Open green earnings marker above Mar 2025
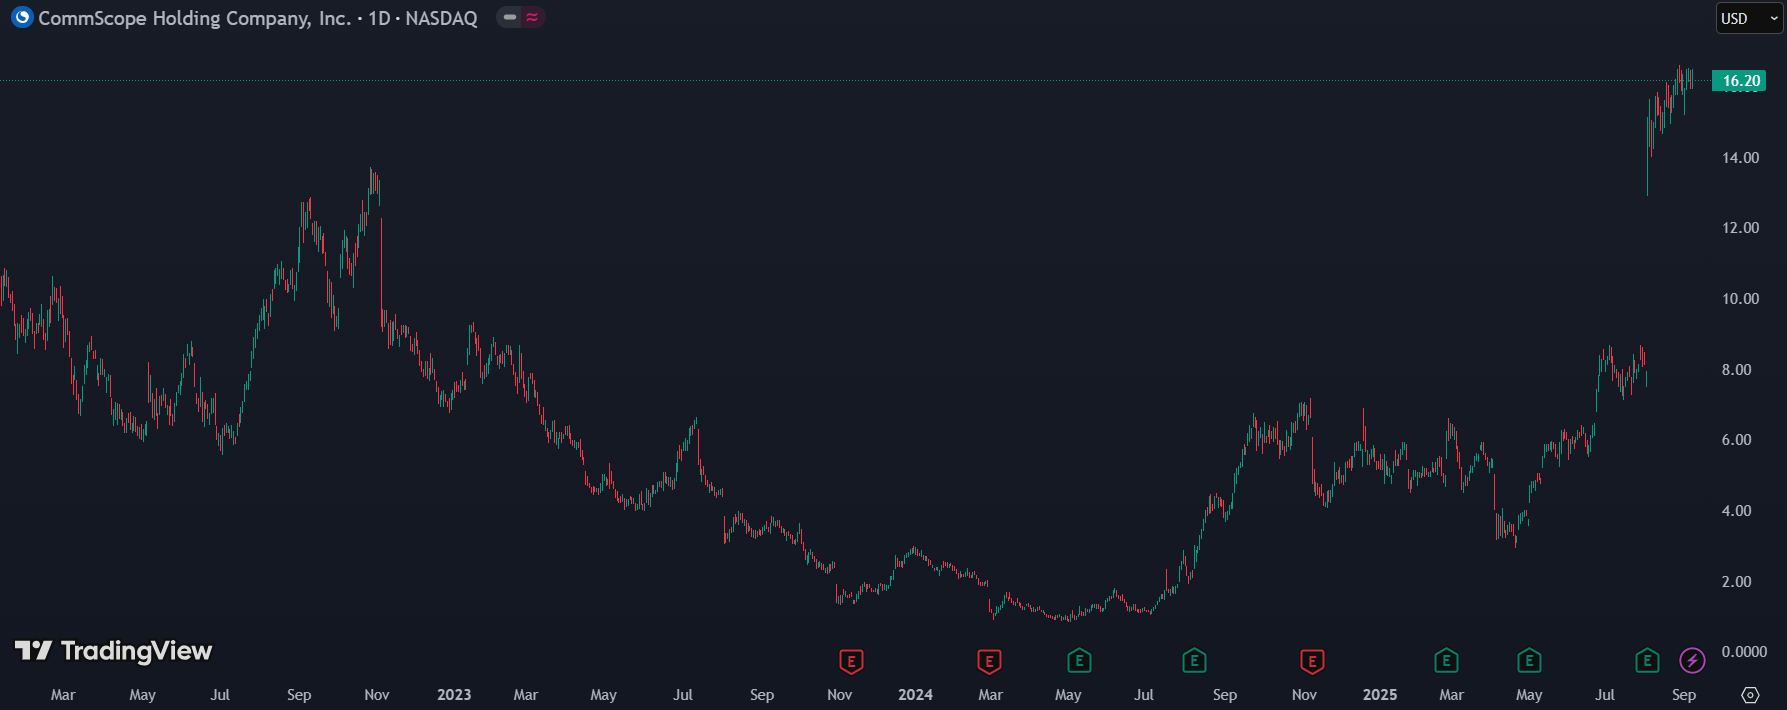Image resolution: width=1787 pixels, height=710 pixels. coord(1446,661)
